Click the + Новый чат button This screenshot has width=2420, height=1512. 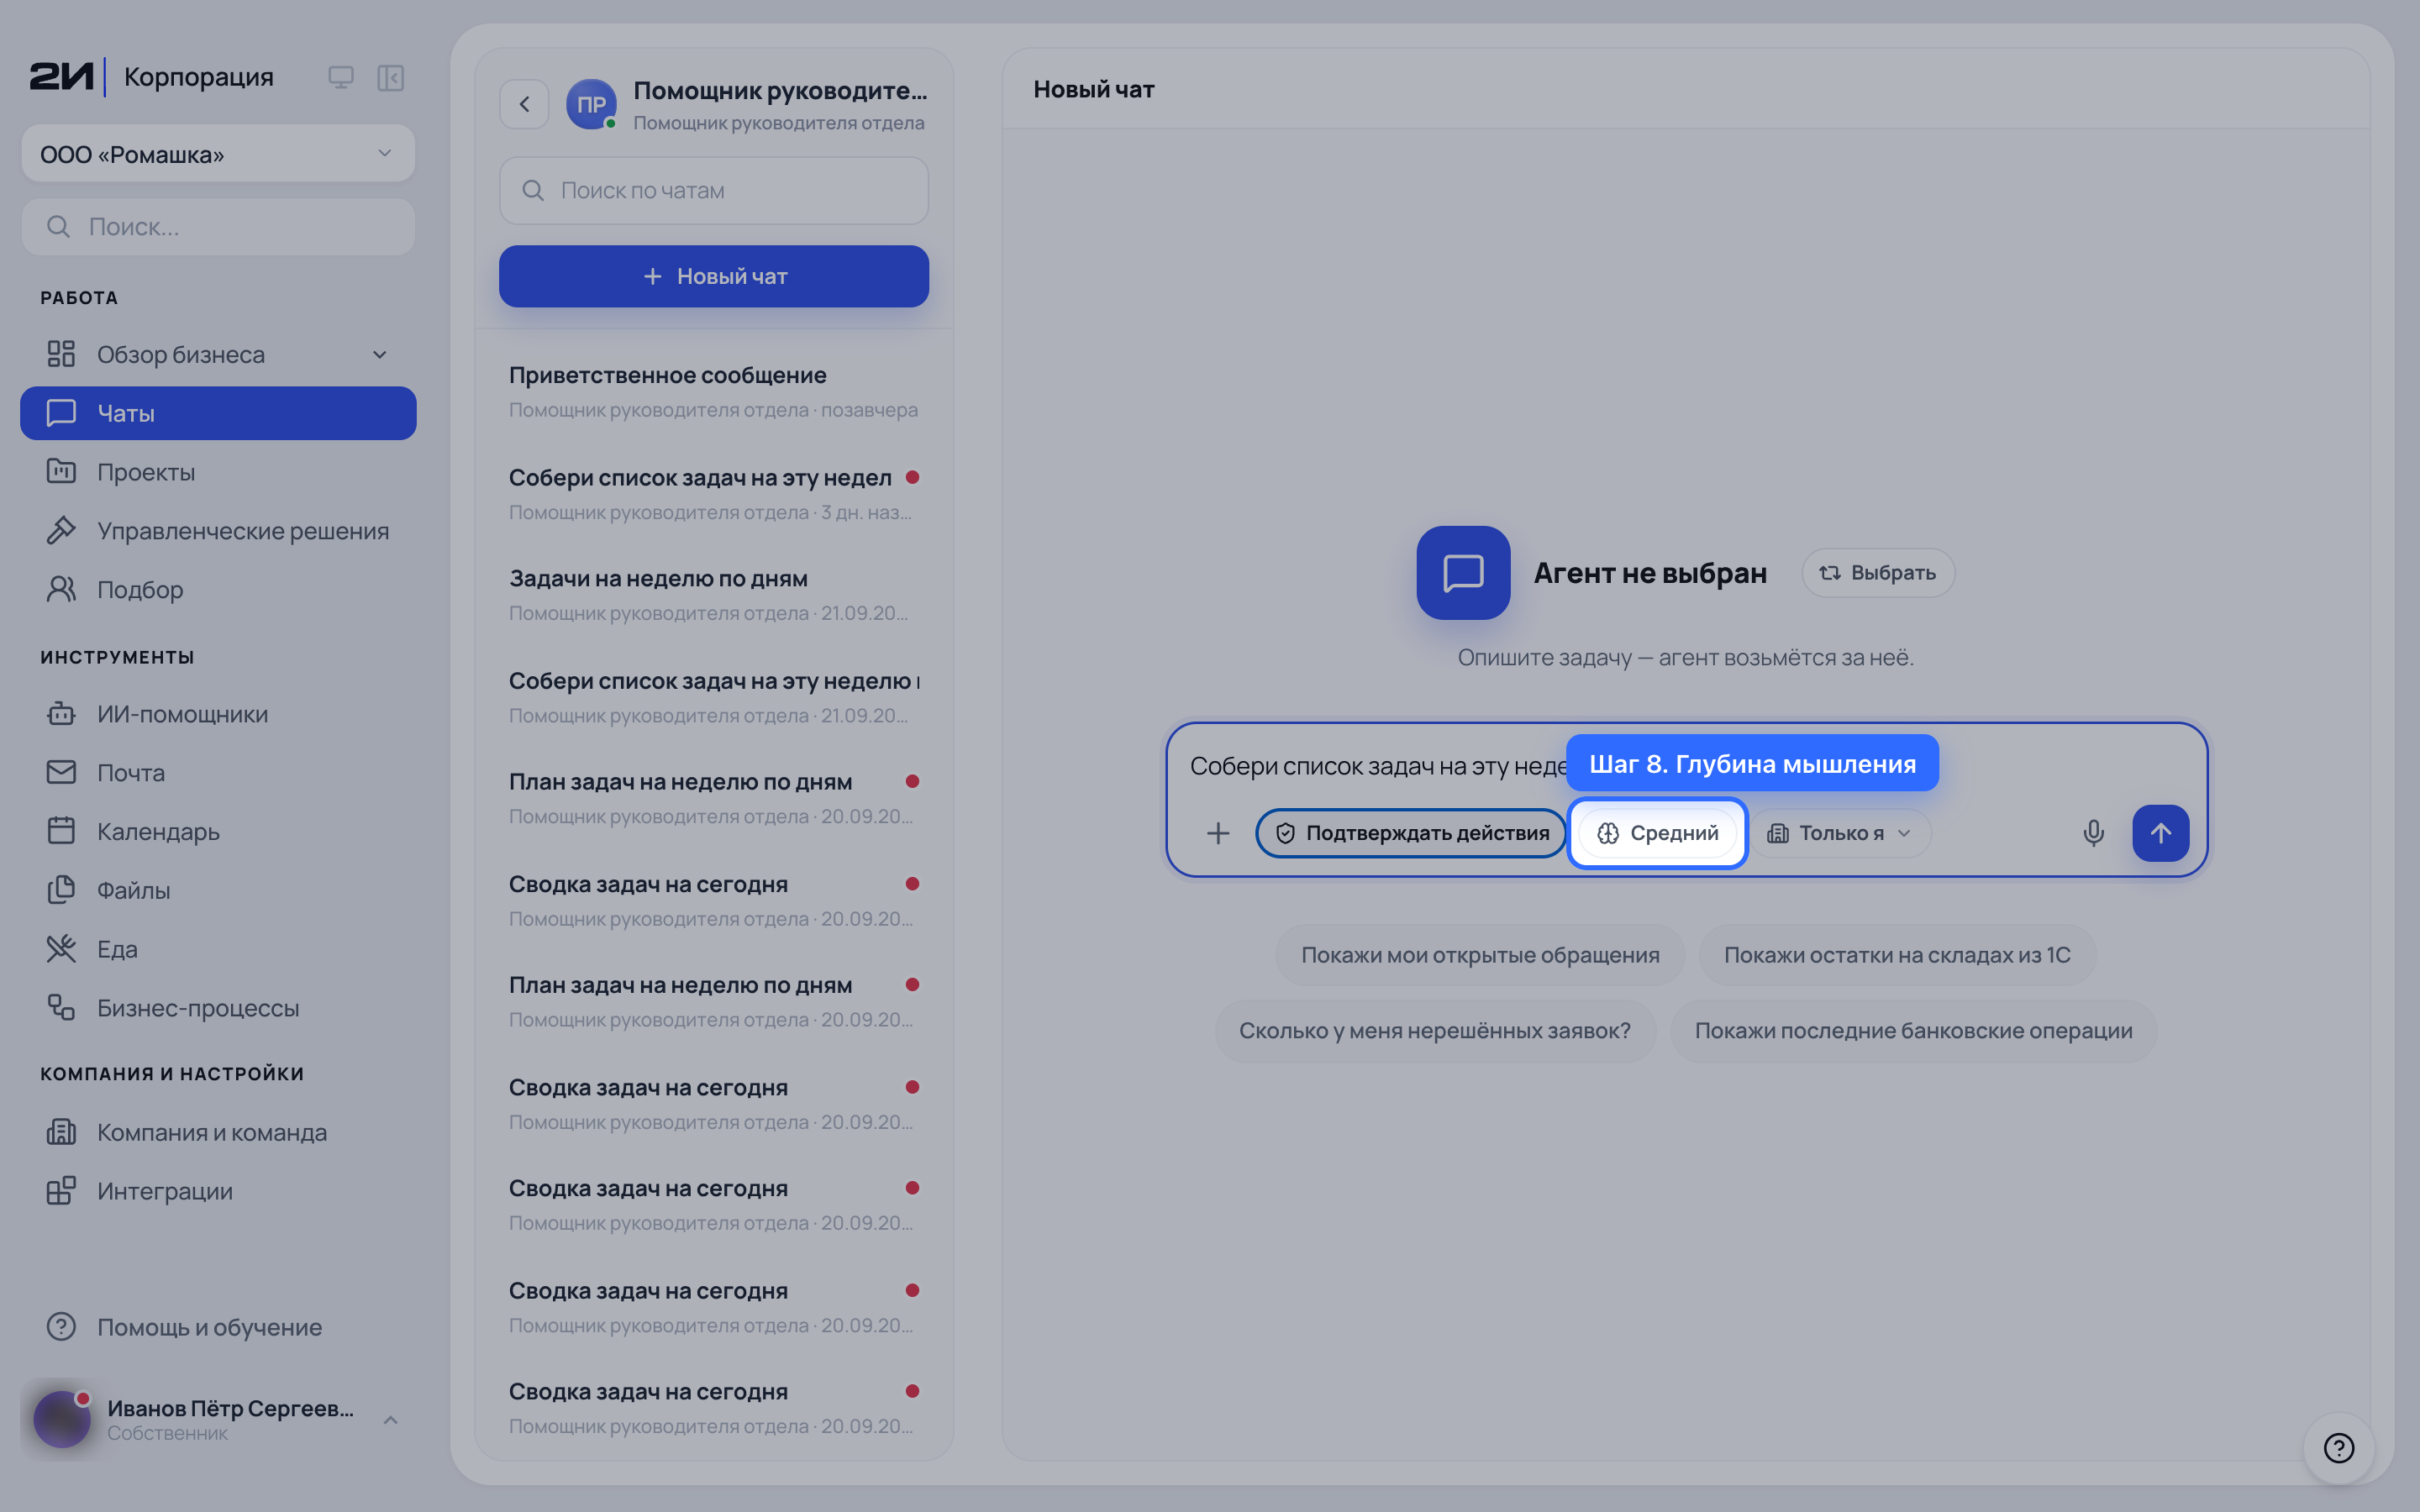click(x=713, y=276)
